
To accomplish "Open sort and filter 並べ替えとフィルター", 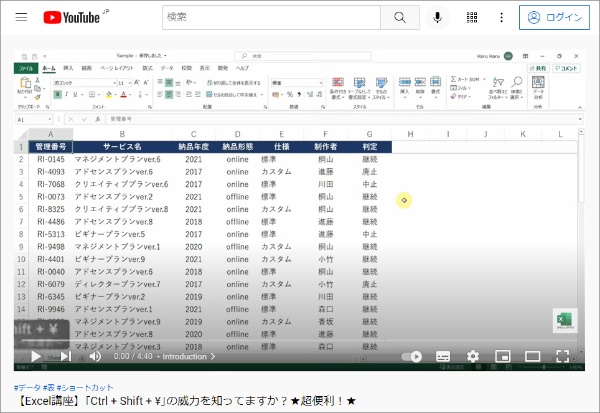I will (x=498, y=88).
